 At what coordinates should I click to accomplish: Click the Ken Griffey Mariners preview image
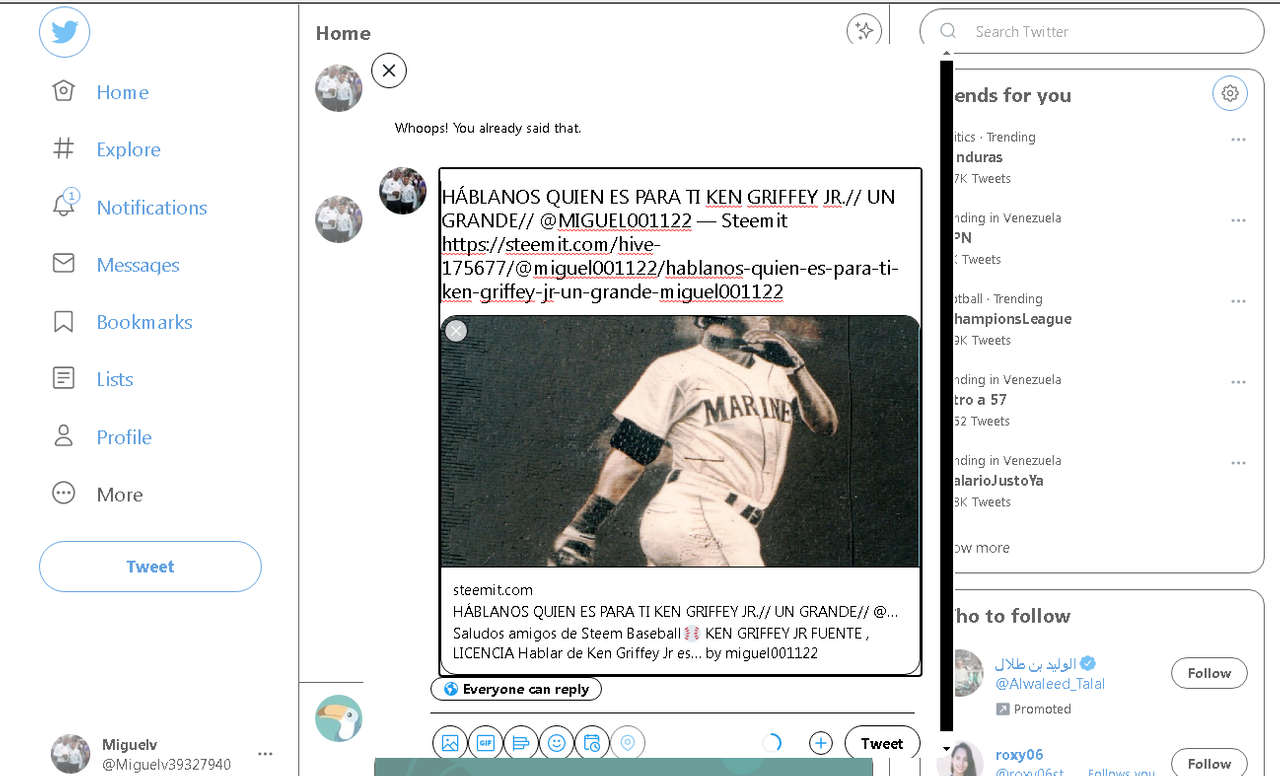pyautogui.click(x=680, y=441)
